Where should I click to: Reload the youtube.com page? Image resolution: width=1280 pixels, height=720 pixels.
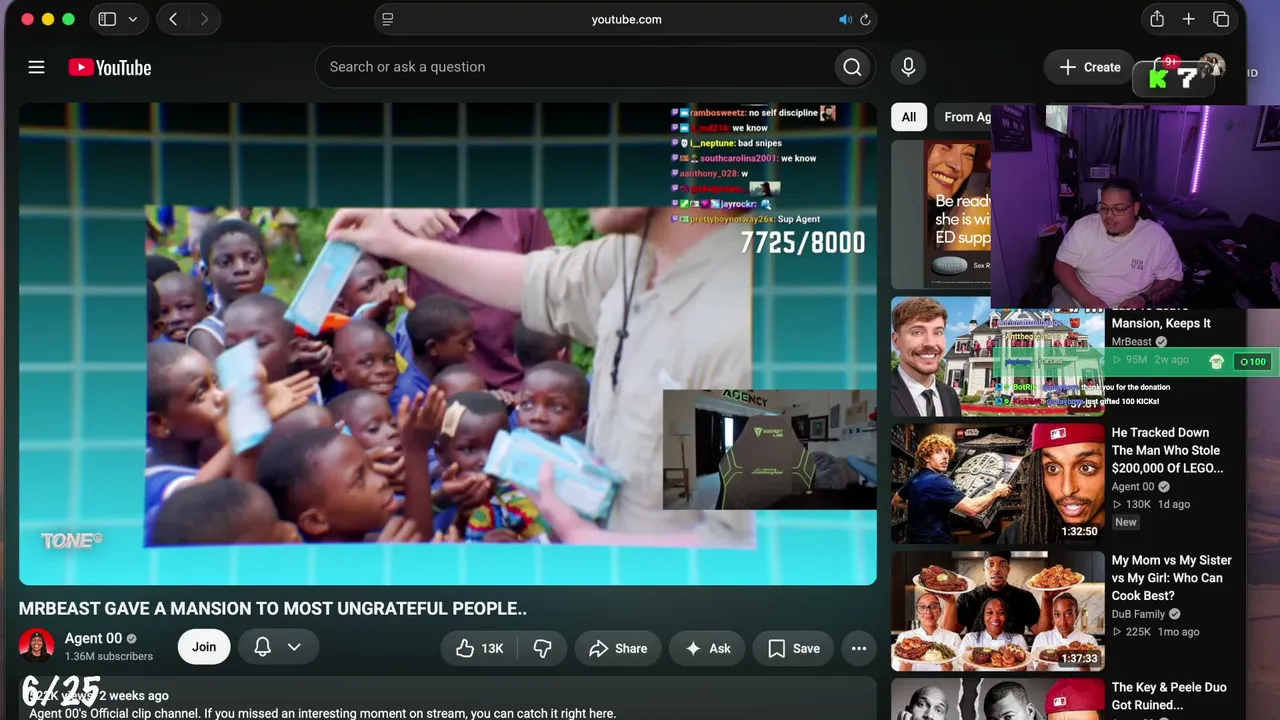(865, 19)
